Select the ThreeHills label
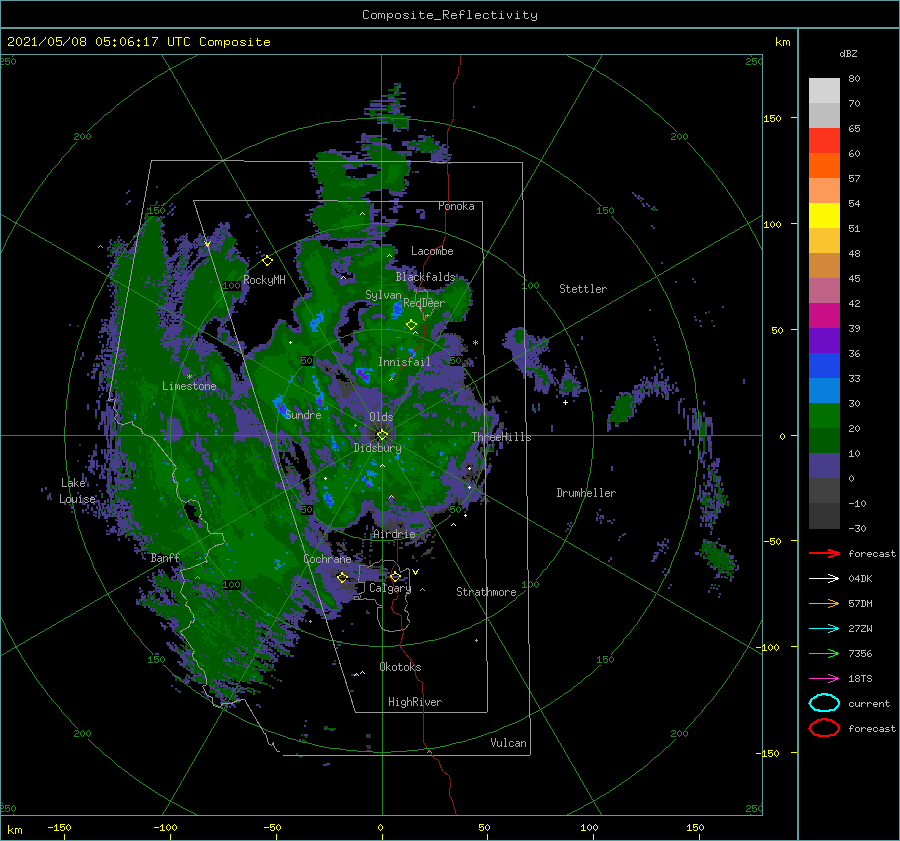 click(501, 437)
